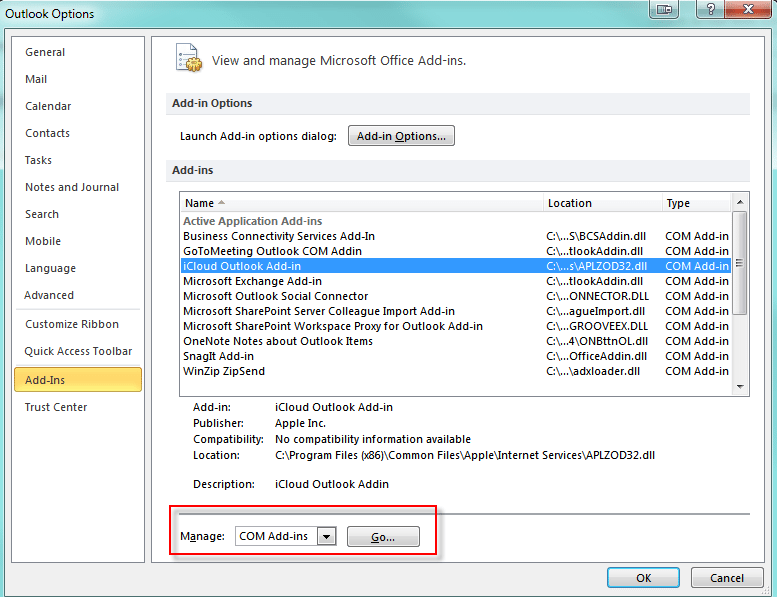The width and height of the screenshot is (777, 597).
Task: Confirm with the OK button
Action: pos(643,578)
